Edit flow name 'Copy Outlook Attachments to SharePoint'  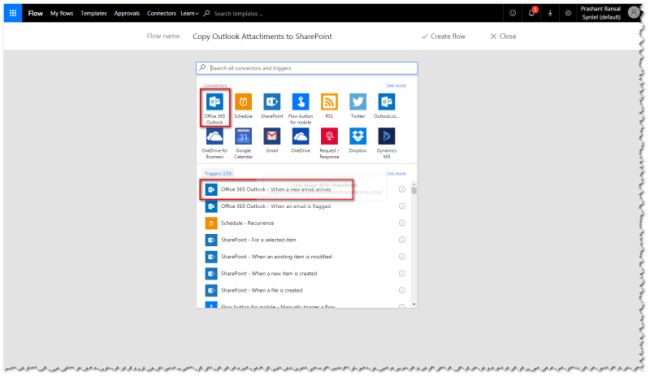[262, 36]
